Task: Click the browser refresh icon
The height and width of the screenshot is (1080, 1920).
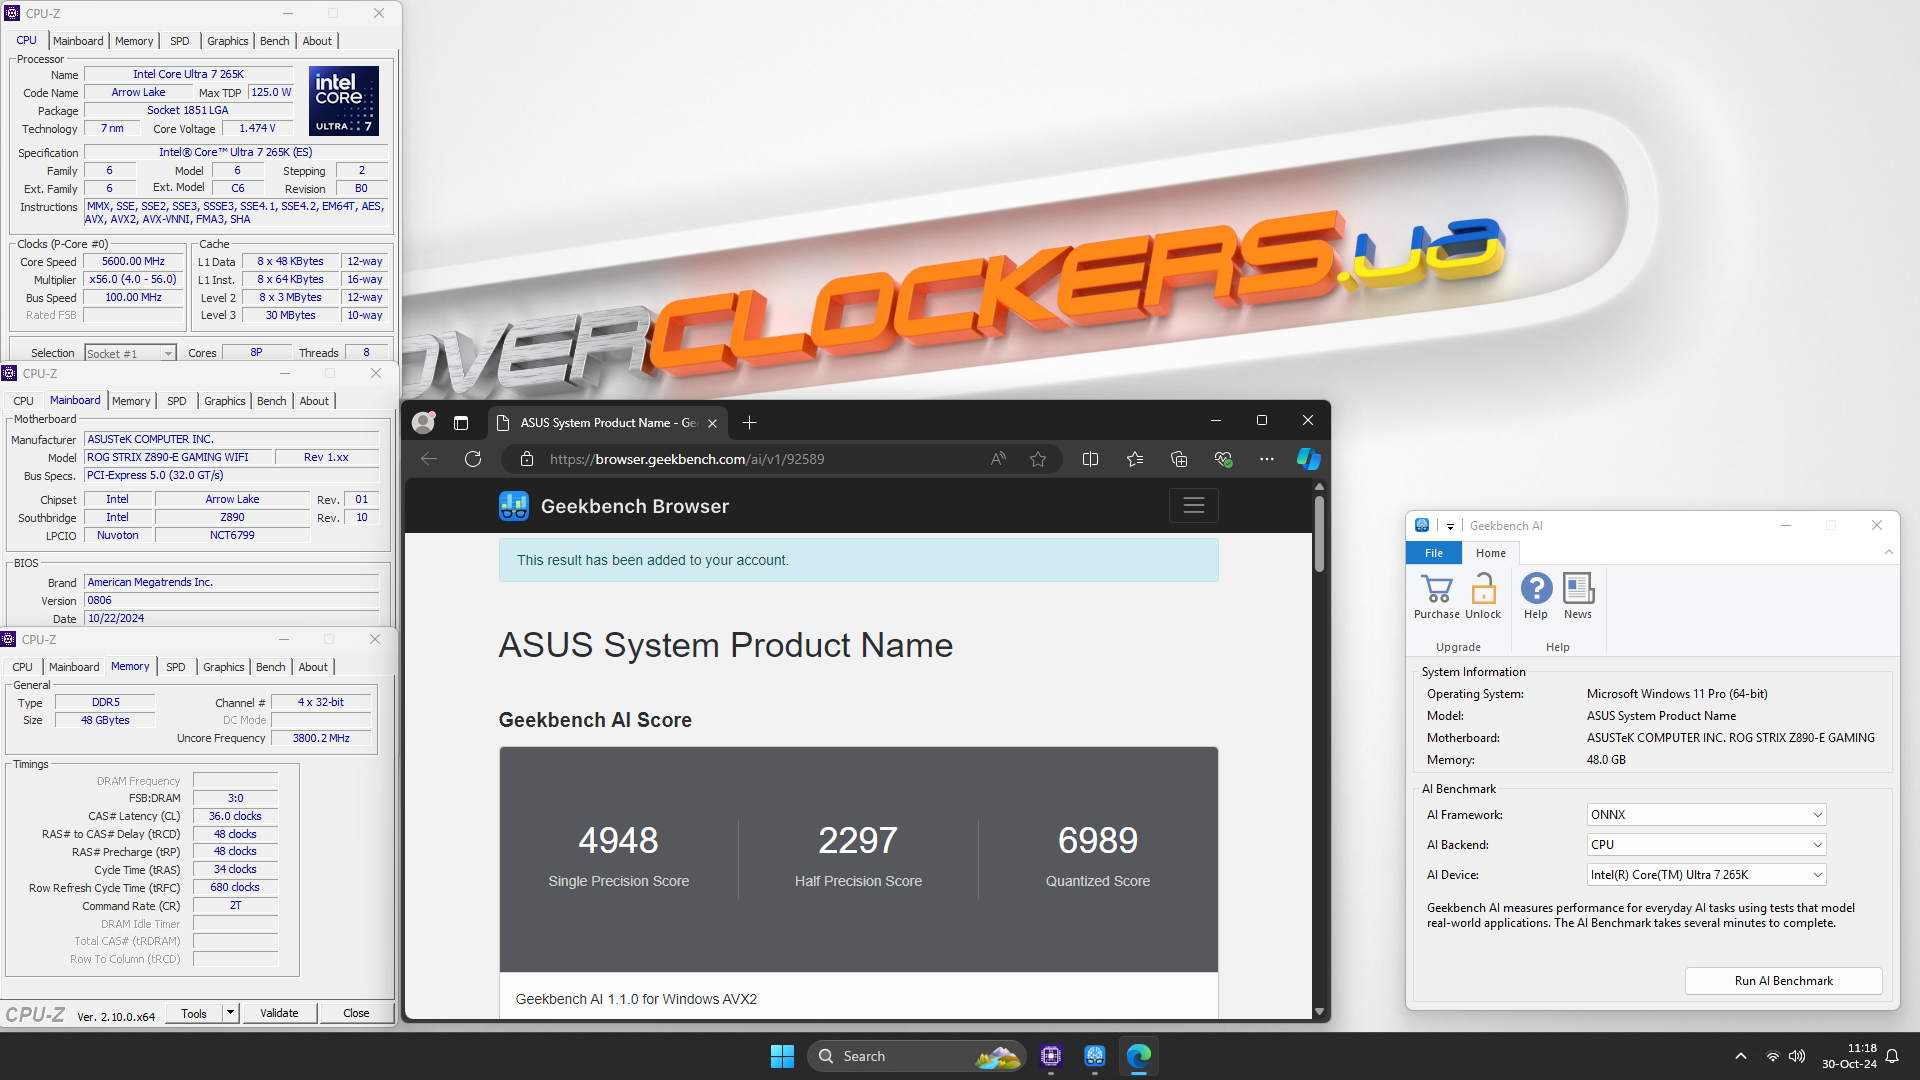Action: 473,459
